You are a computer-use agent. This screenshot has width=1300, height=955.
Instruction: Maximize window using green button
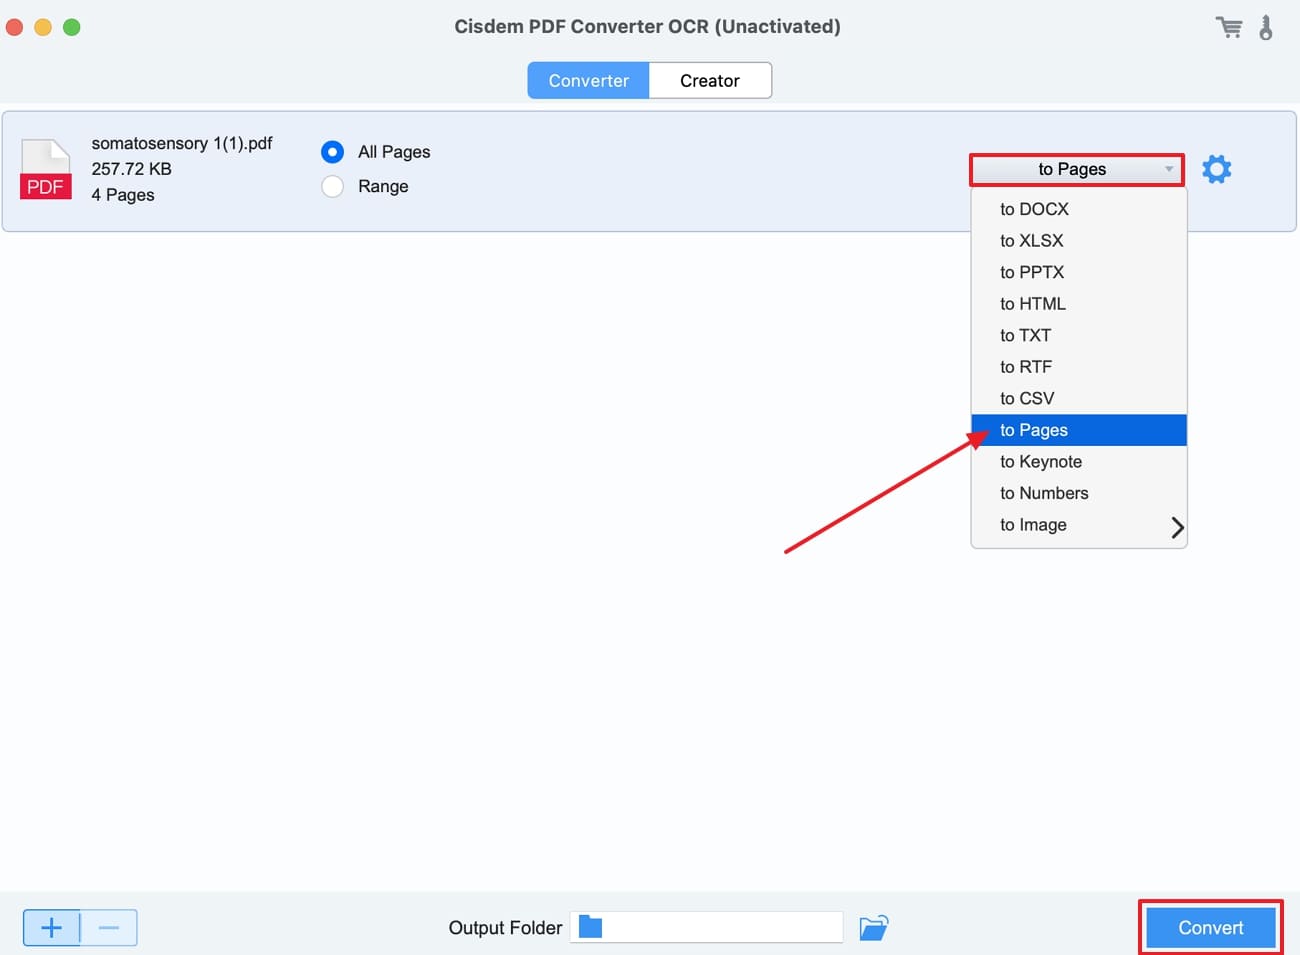(x=72, y=27)
